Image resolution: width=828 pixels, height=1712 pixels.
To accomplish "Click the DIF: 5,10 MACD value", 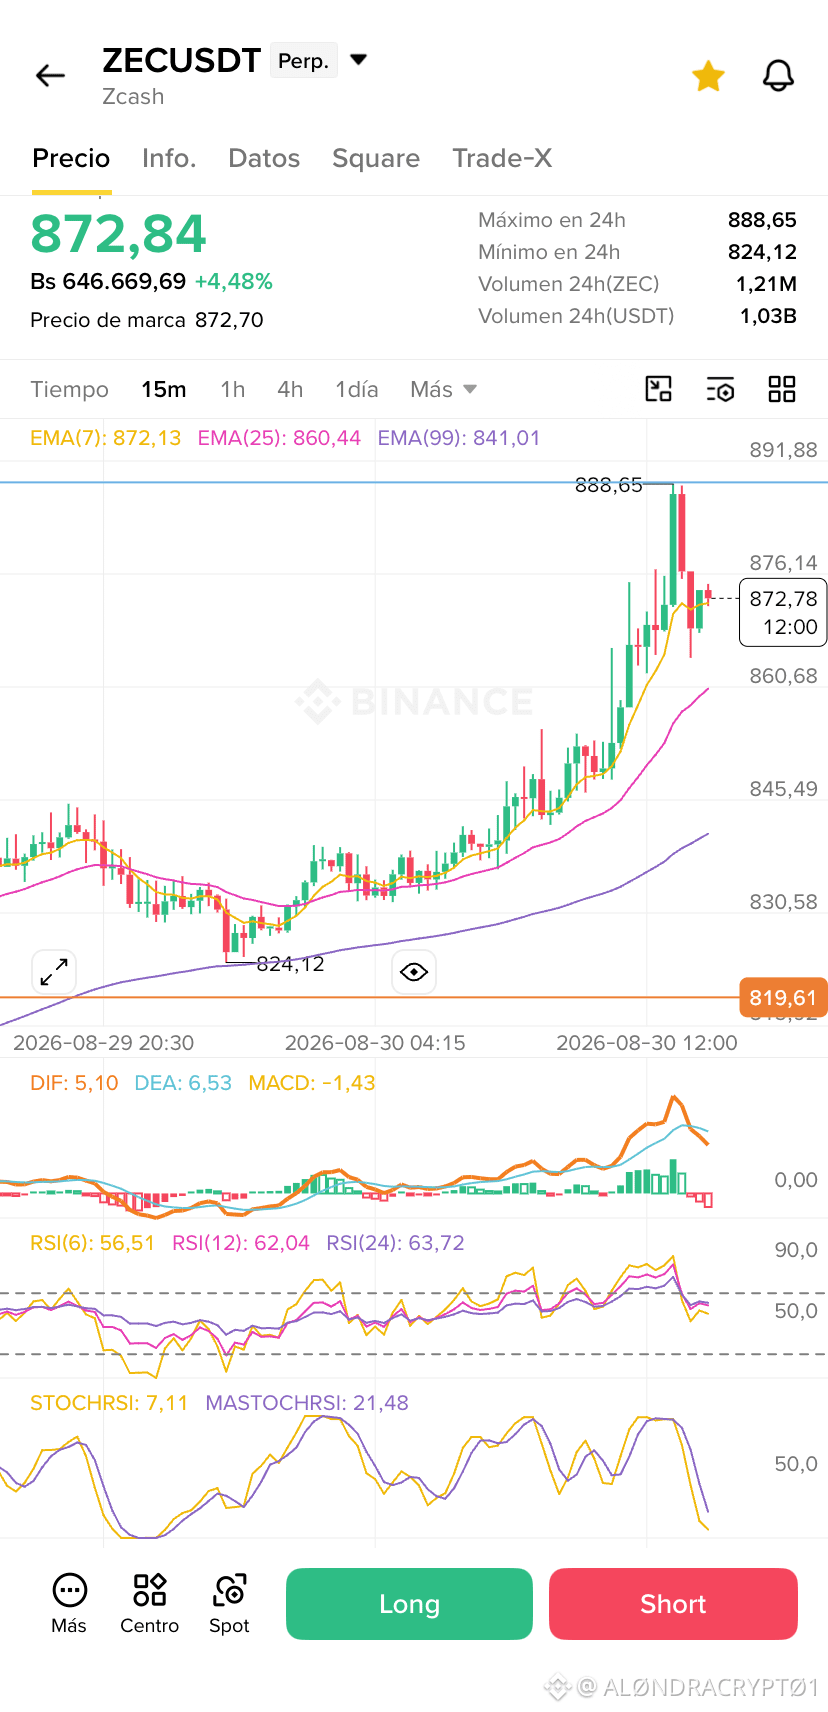I will click(x=74, y=1083).
